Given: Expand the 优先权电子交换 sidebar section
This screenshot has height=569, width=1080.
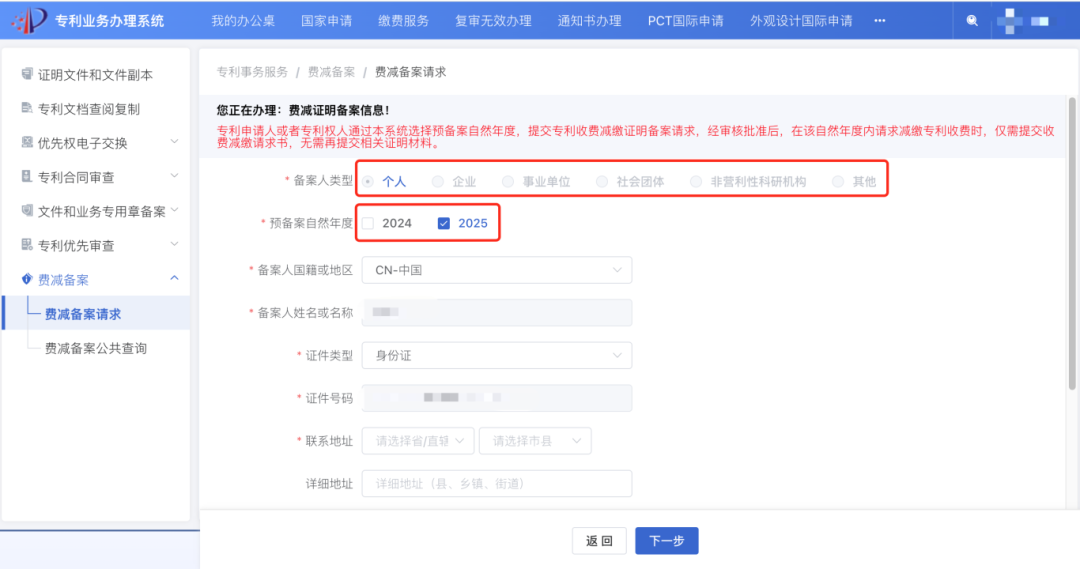Looking at the screenshot, I should pyautogui.click(x=174, y=142).
